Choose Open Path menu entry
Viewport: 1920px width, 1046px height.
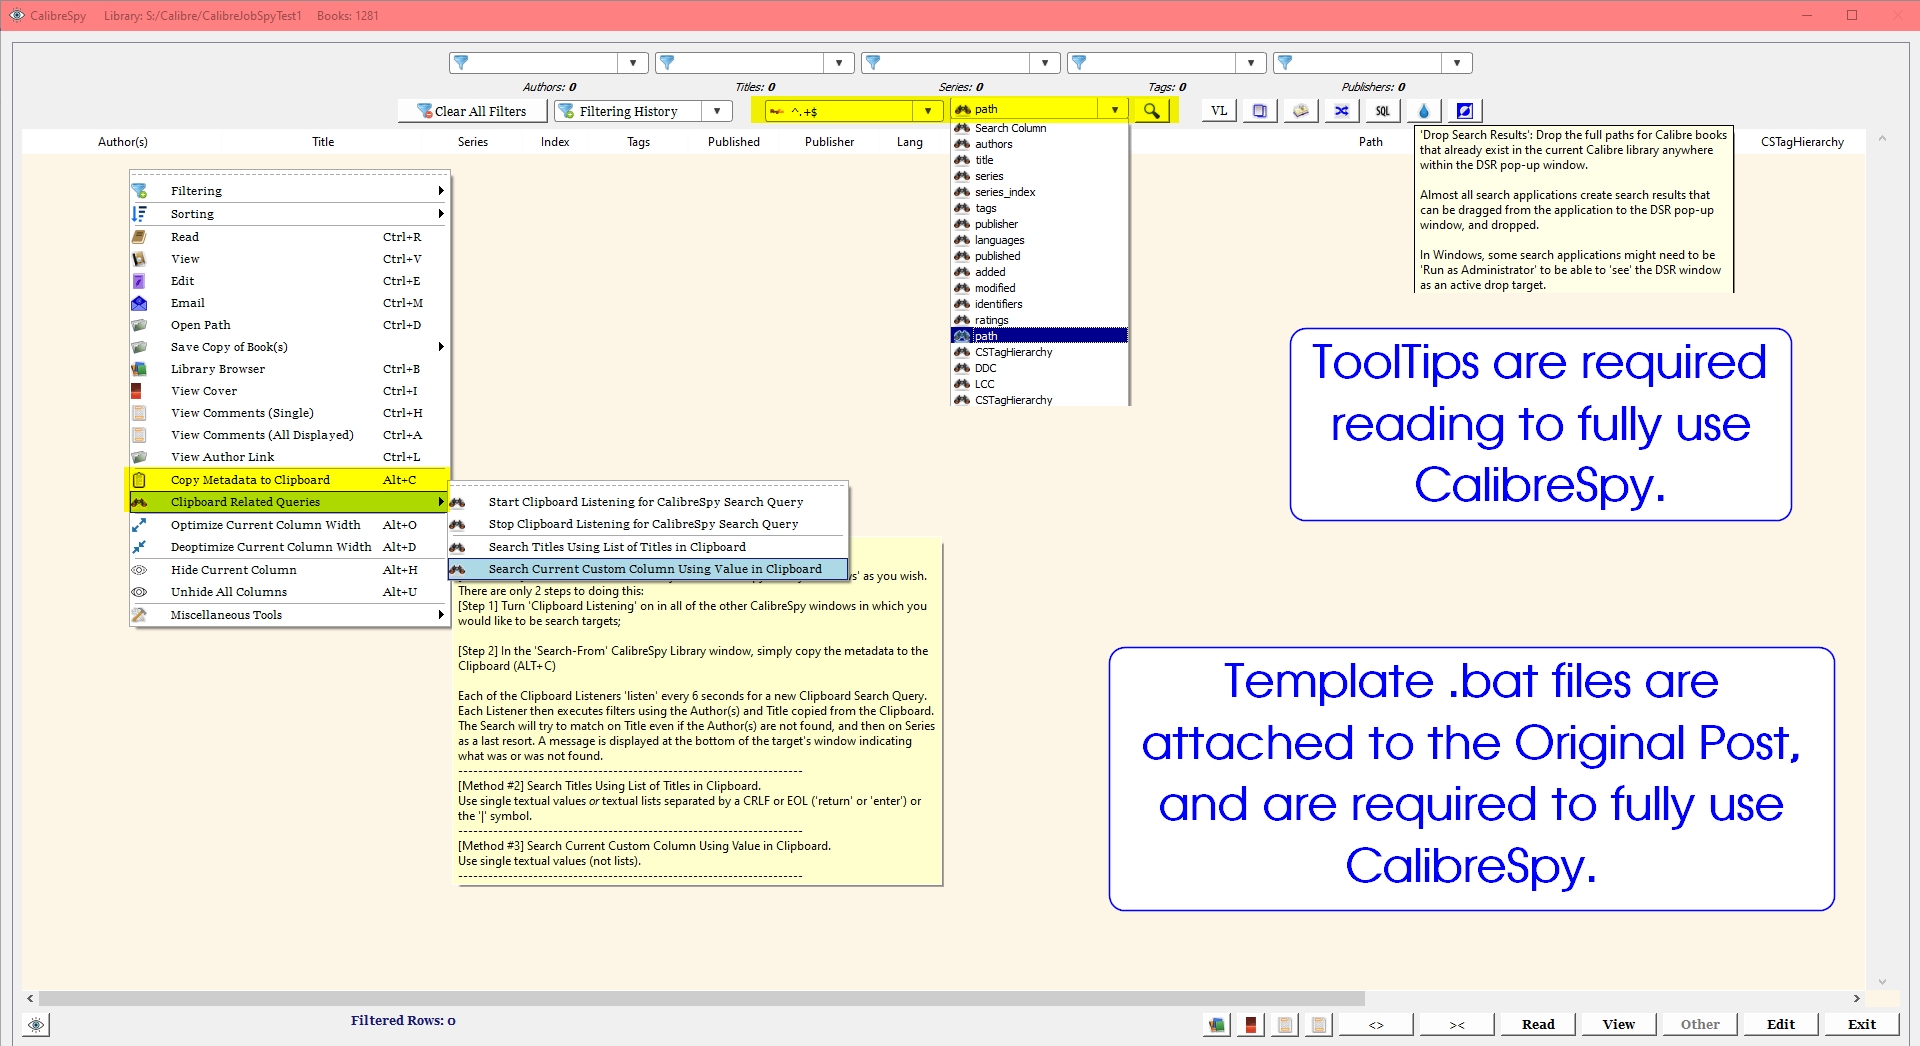click(x=289, y=325)
